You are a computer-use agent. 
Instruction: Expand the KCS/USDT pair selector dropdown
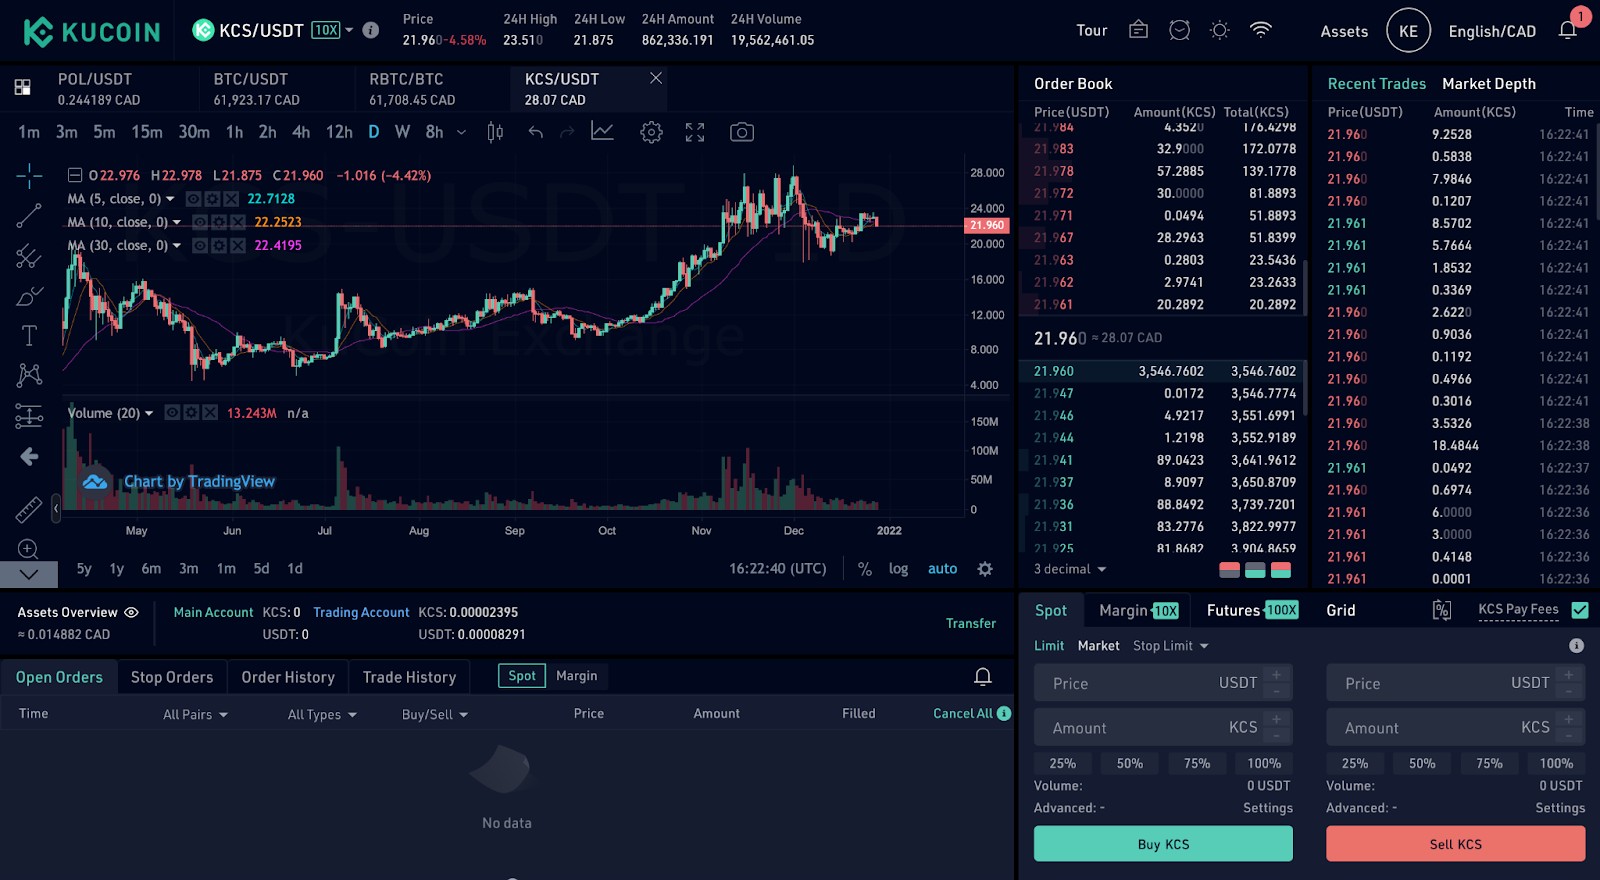tap(349, 30)
